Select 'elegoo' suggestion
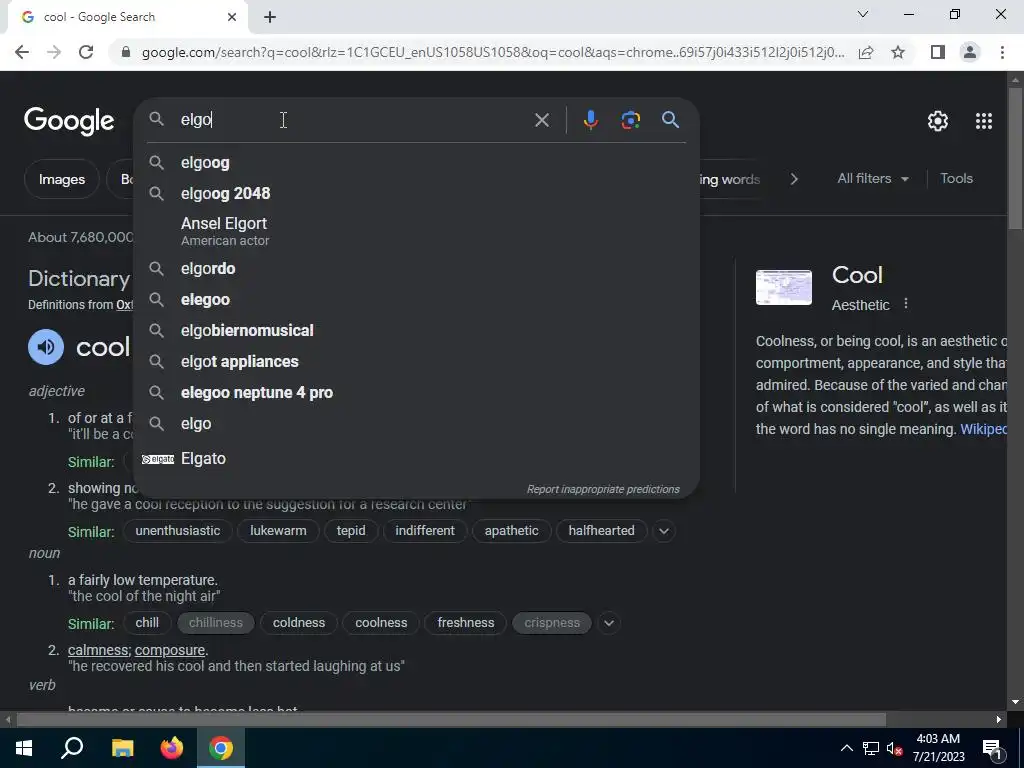The image size is (1024, 768). pos(417,300)
